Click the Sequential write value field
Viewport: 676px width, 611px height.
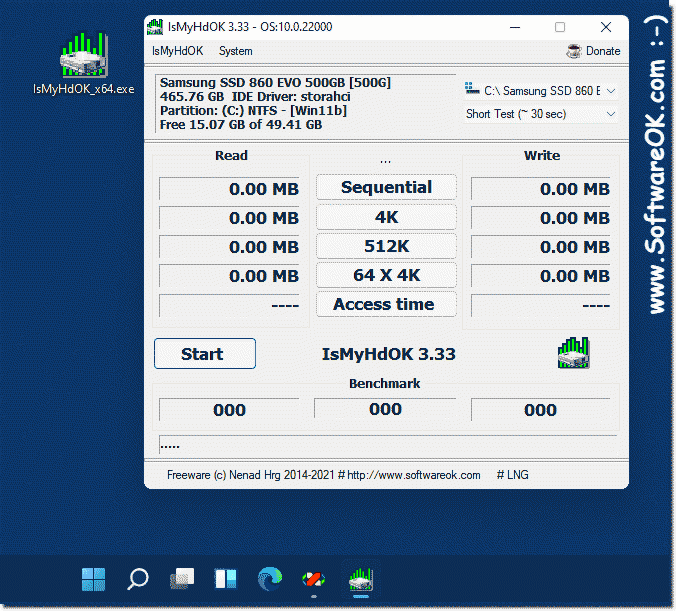[x=541, y=188]
